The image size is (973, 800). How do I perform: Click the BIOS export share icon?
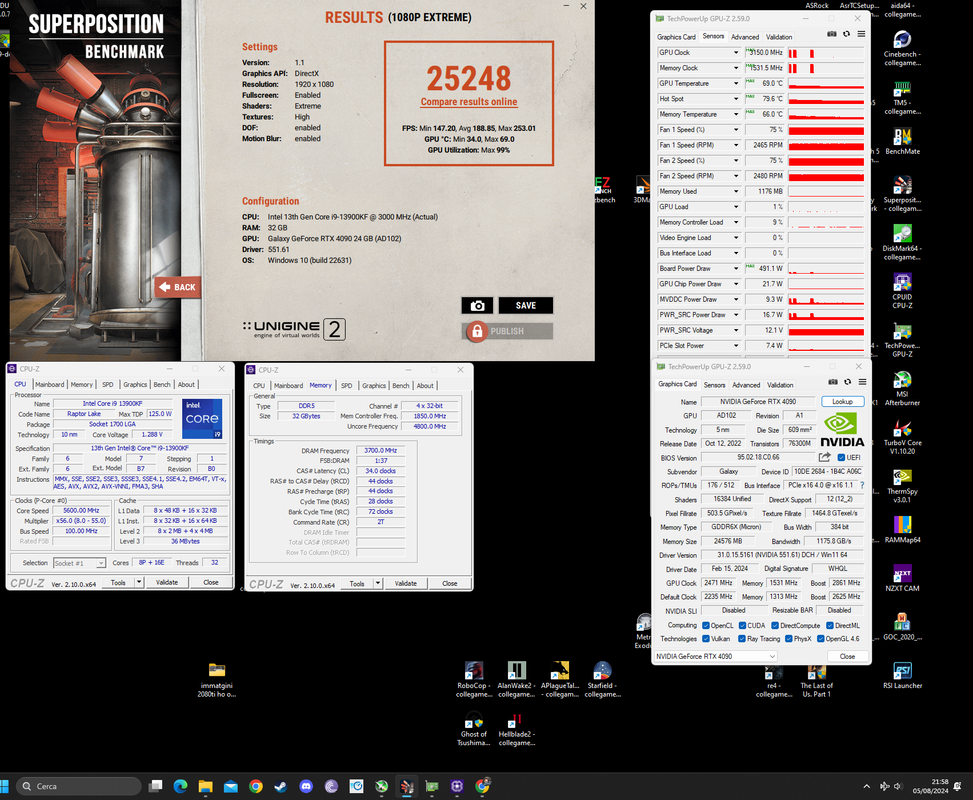(x=824, y=457)
